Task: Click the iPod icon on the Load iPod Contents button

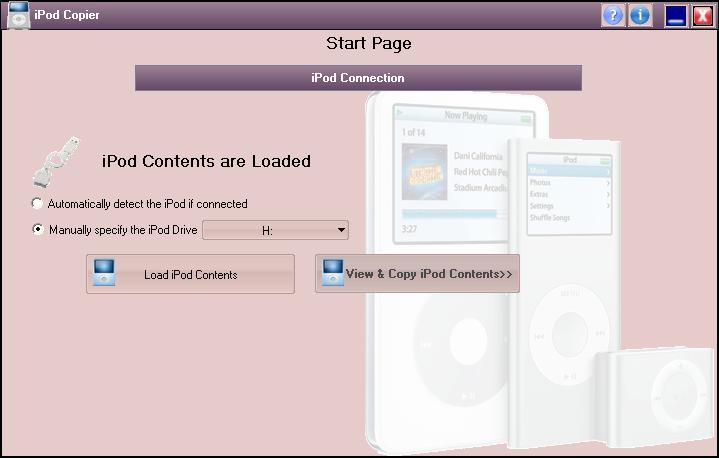Action: tap(104, 273)
